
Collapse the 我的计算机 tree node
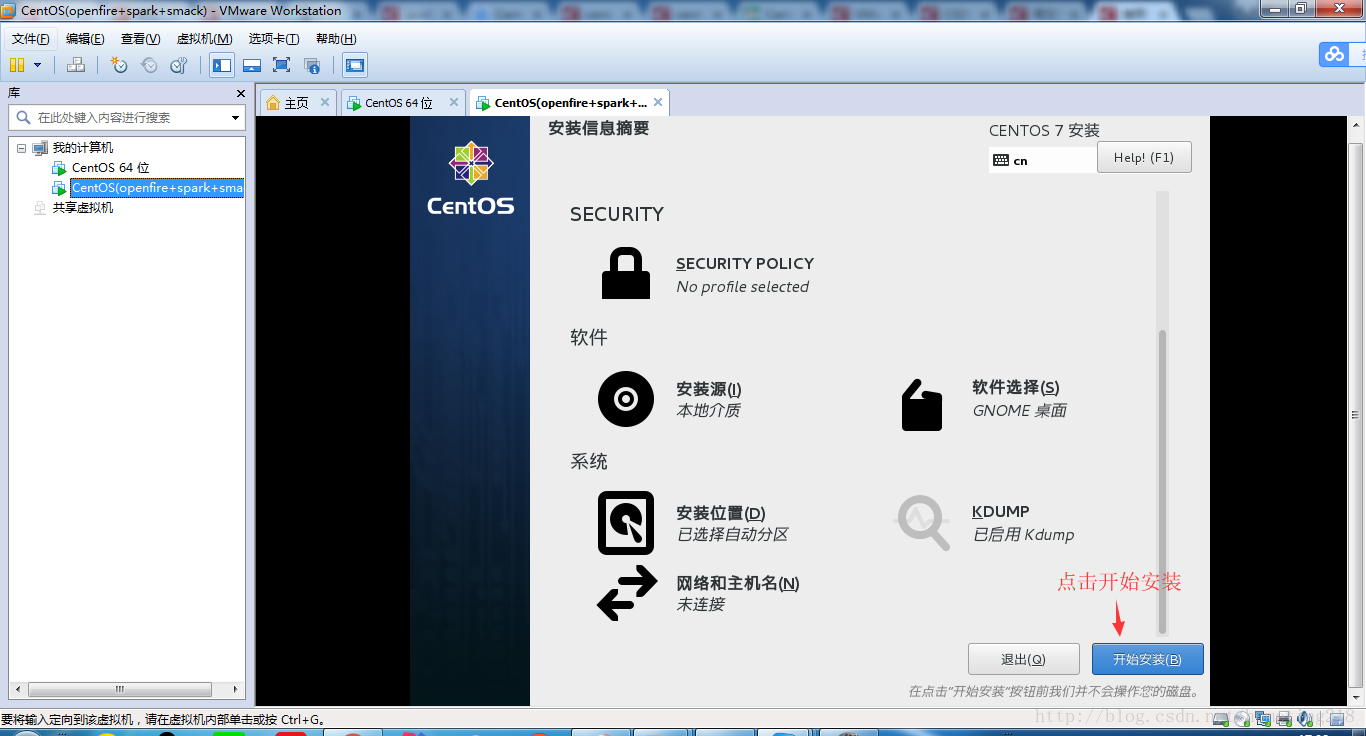[x=21, y=148]
